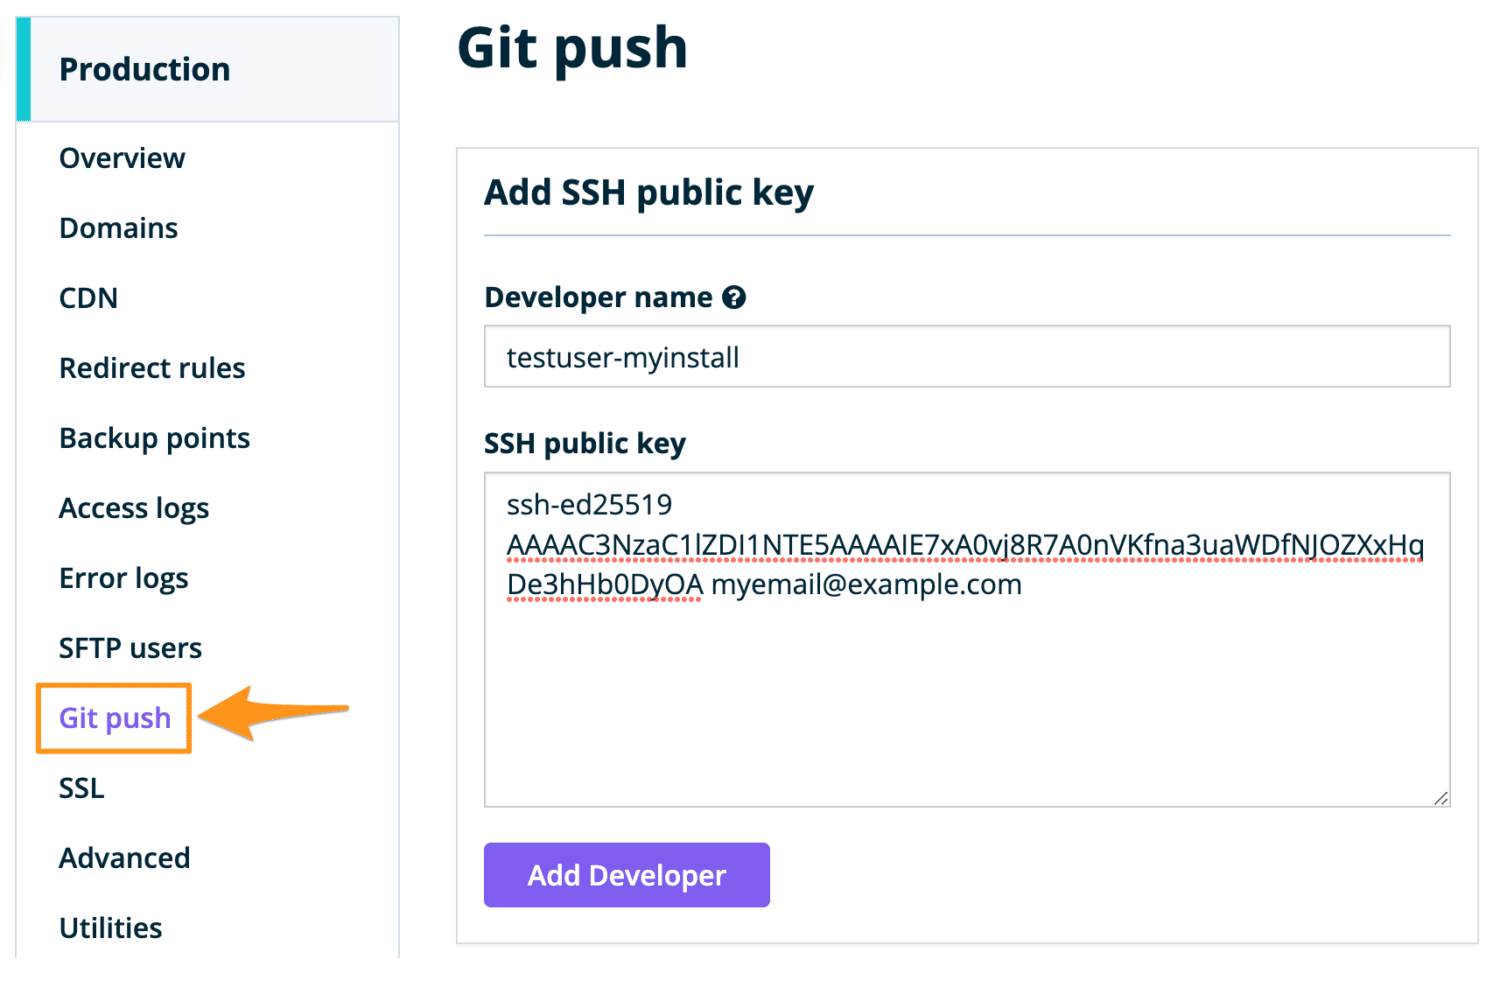This screenshot has height=994, width=1500.
Task: Click the textarea resize handle
Action: 1443,798
